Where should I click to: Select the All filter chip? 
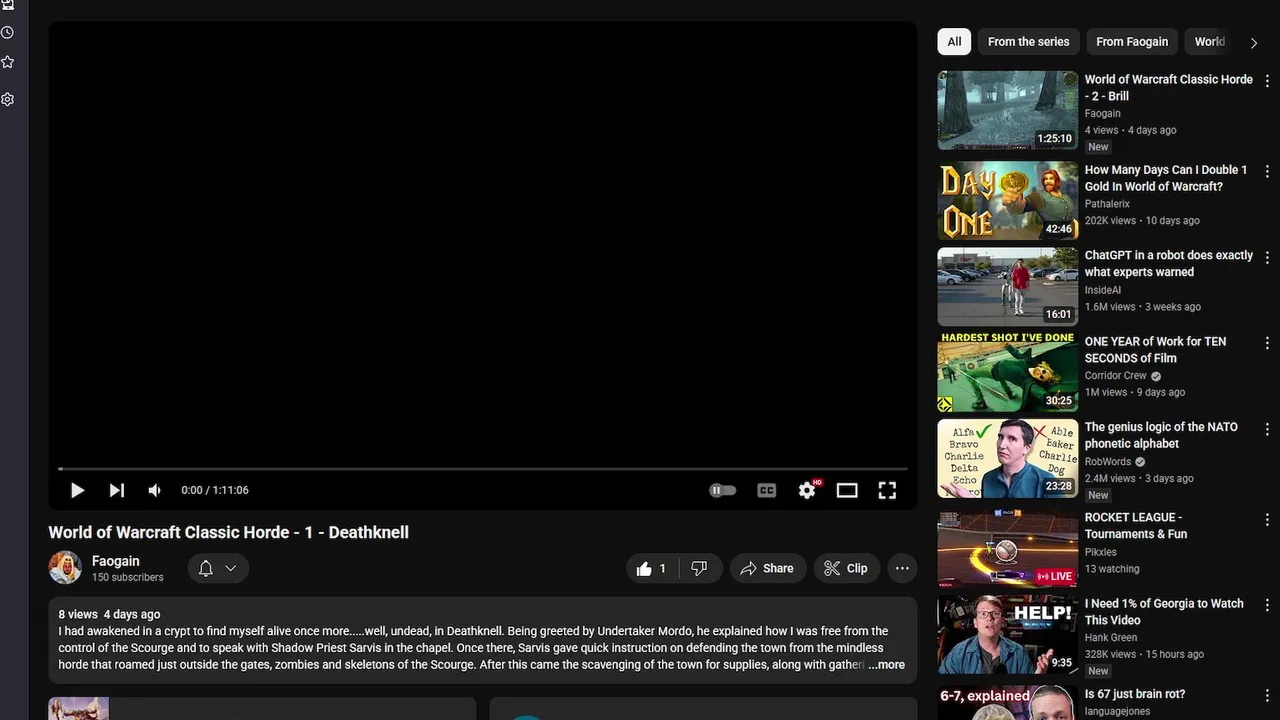pos(954,41)
